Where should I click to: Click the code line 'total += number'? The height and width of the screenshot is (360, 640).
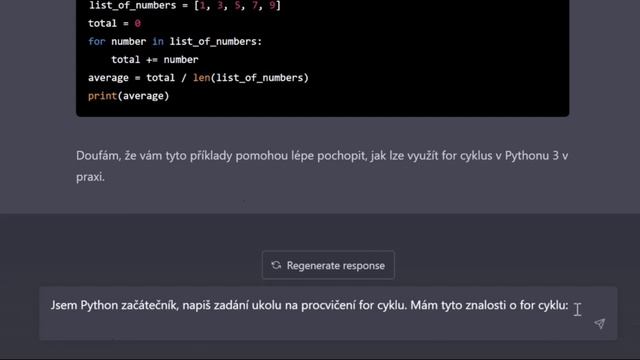click(x=155, y=60)
